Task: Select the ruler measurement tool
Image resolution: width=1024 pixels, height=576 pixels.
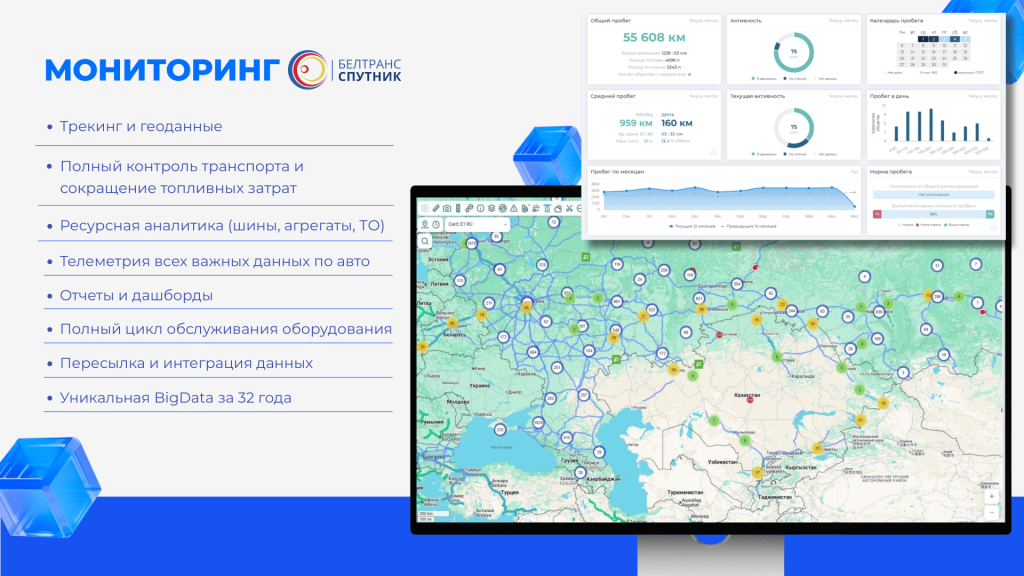Action: 436,208
